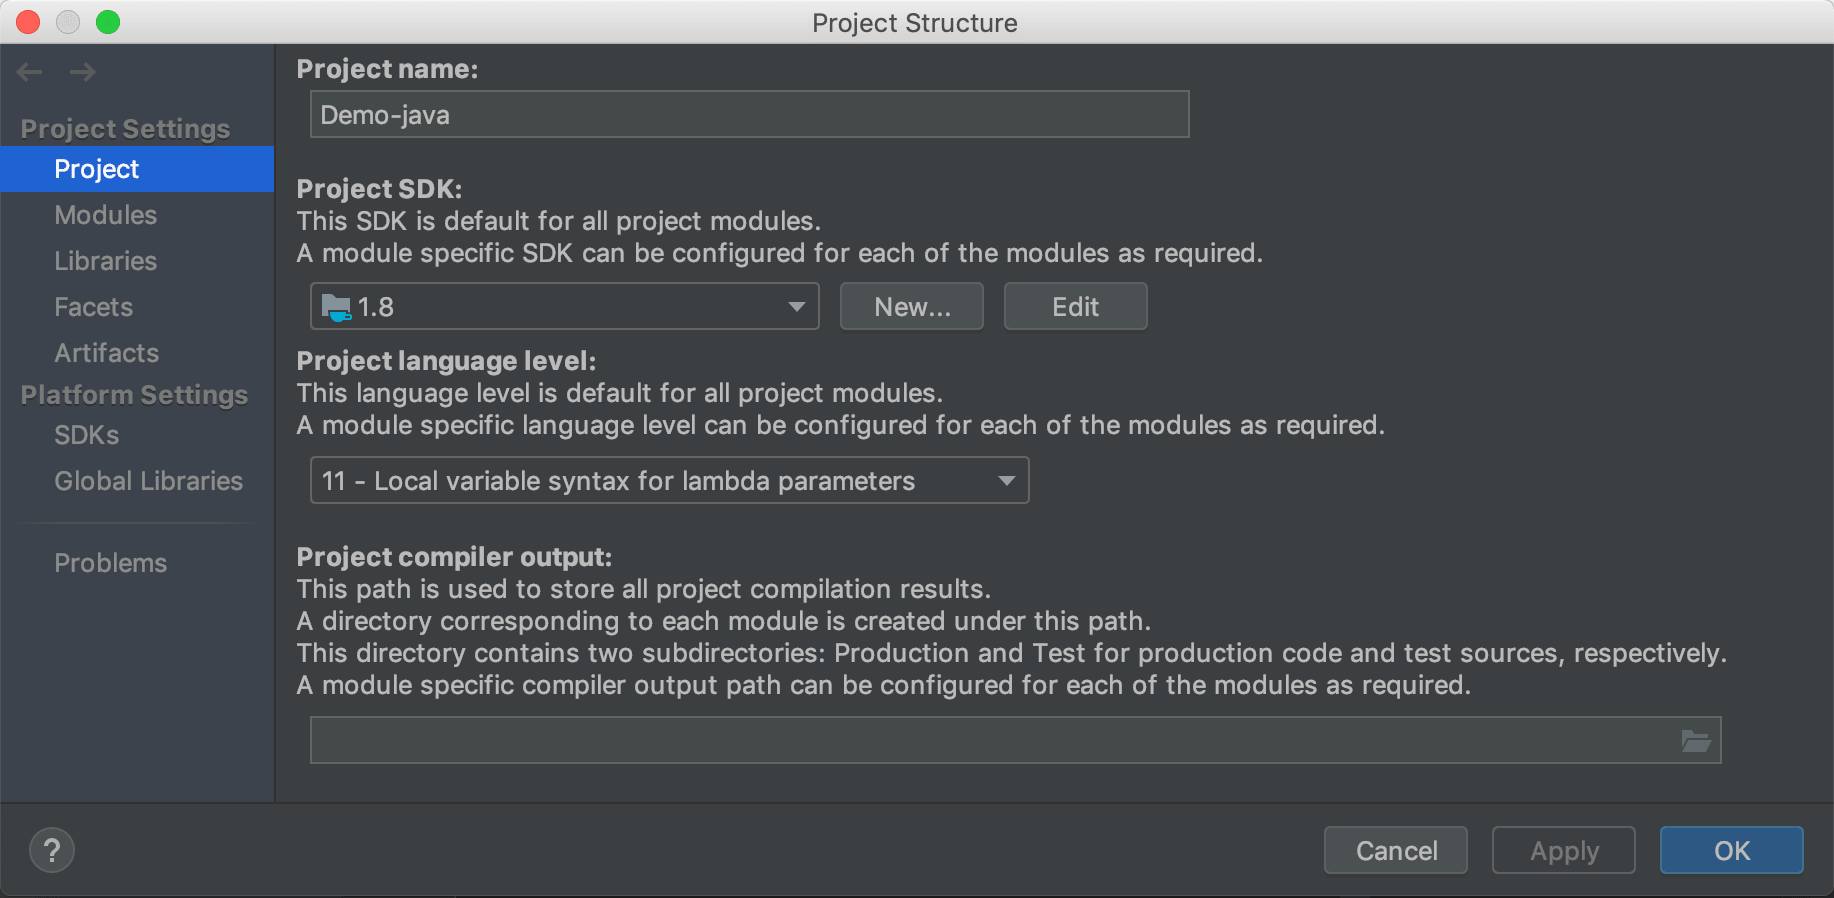Open the help question mark button
Image resolution: width=1834 pixels, height=898 pixels.
(52, 851)
